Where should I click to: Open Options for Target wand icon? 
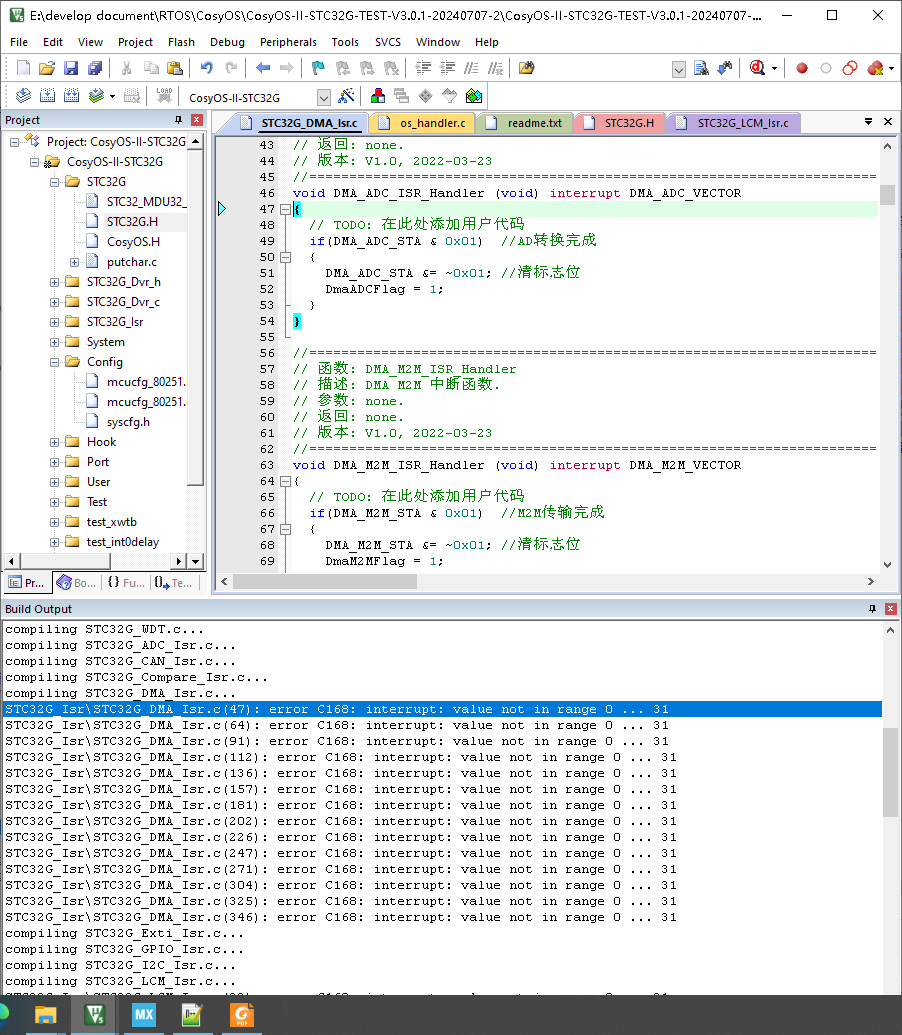[x=346, y=96]
